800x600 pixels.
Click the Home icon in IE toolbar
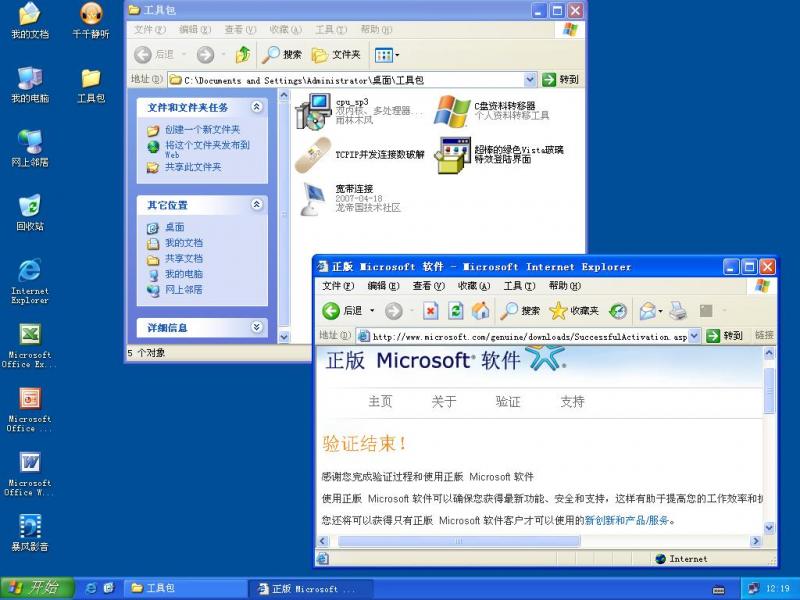(480, 311)
